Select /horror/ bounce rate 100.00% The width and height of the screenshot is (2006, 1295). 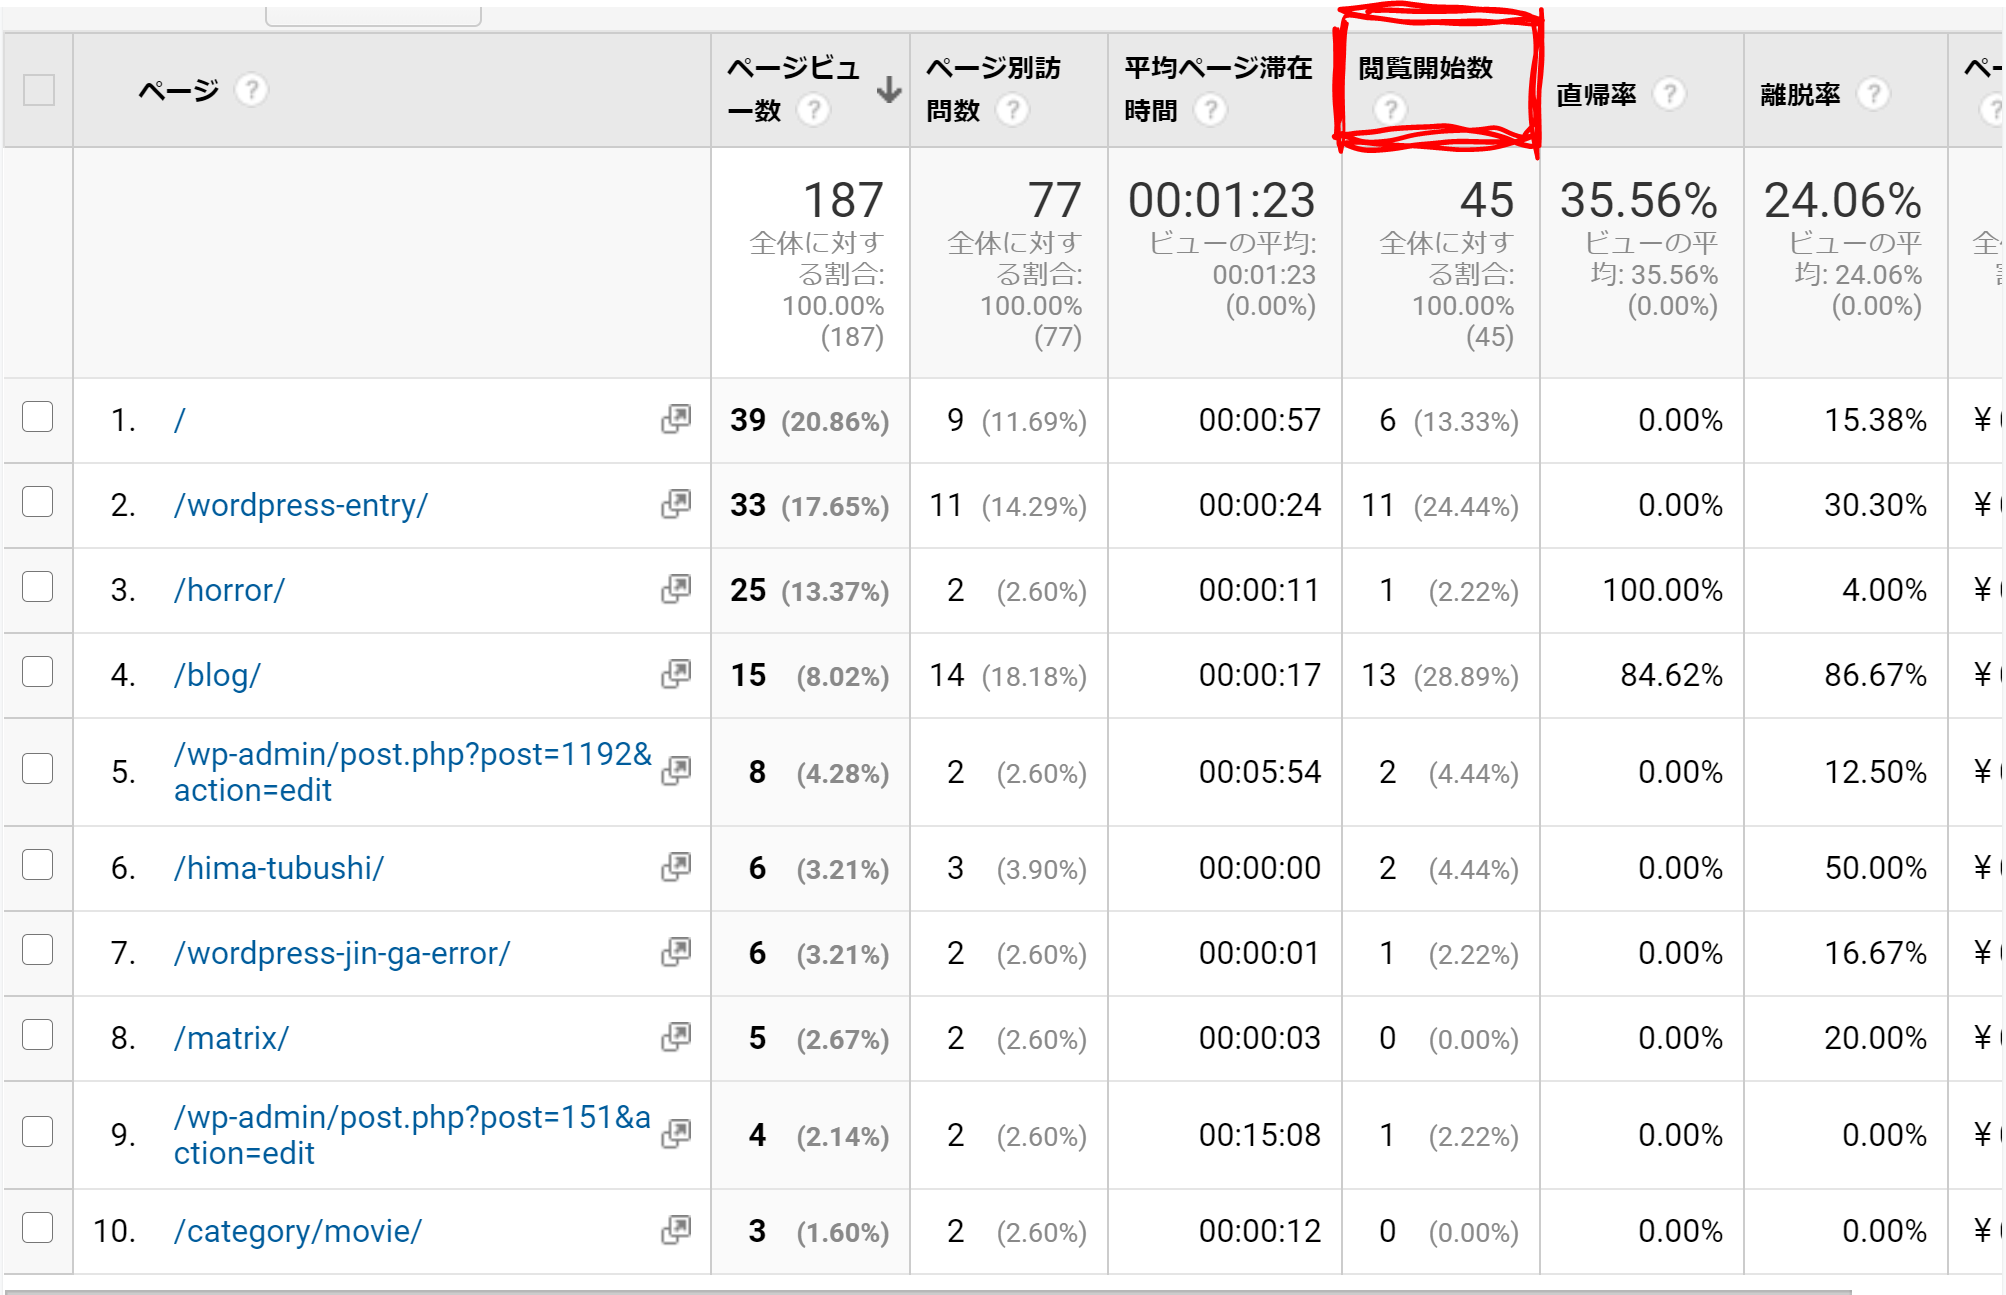point(1662,590)
